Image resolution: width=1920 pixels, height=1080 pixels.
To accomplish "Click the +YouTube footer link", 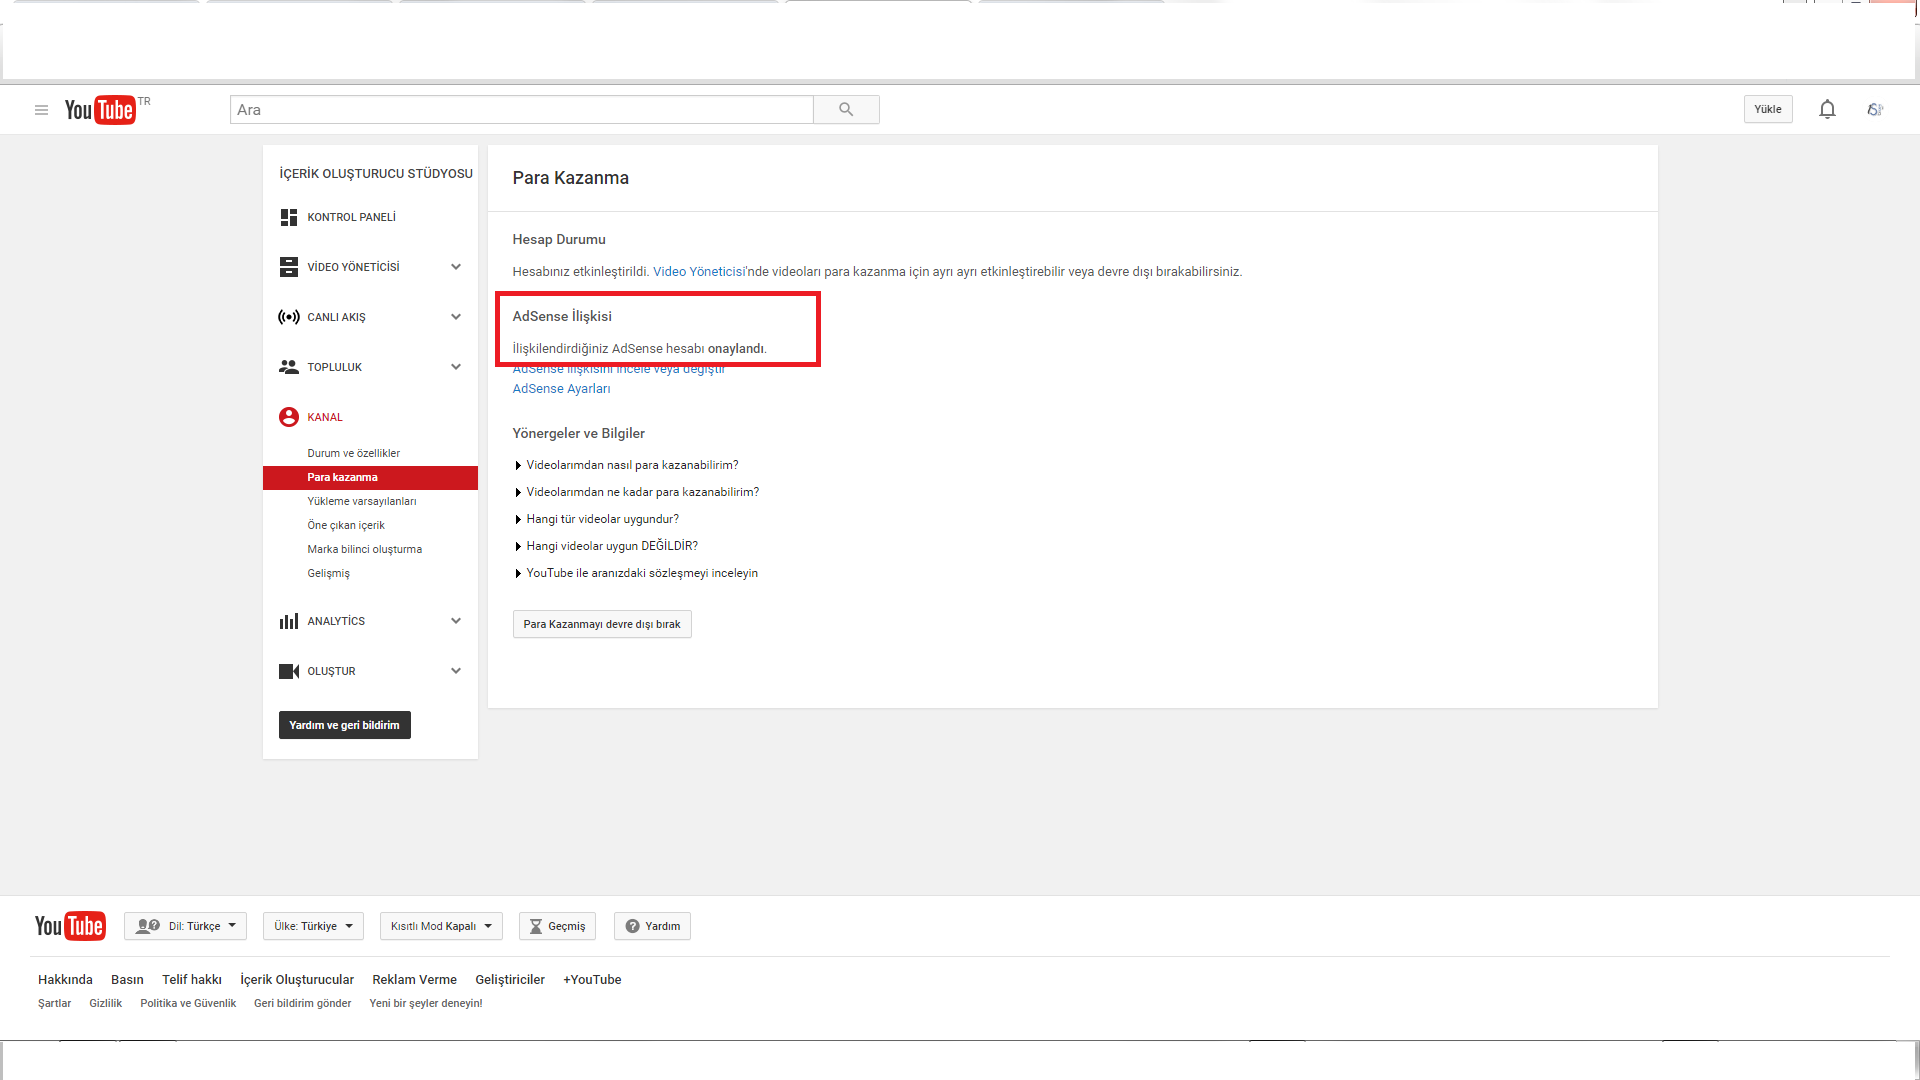I will pos(592,980).
